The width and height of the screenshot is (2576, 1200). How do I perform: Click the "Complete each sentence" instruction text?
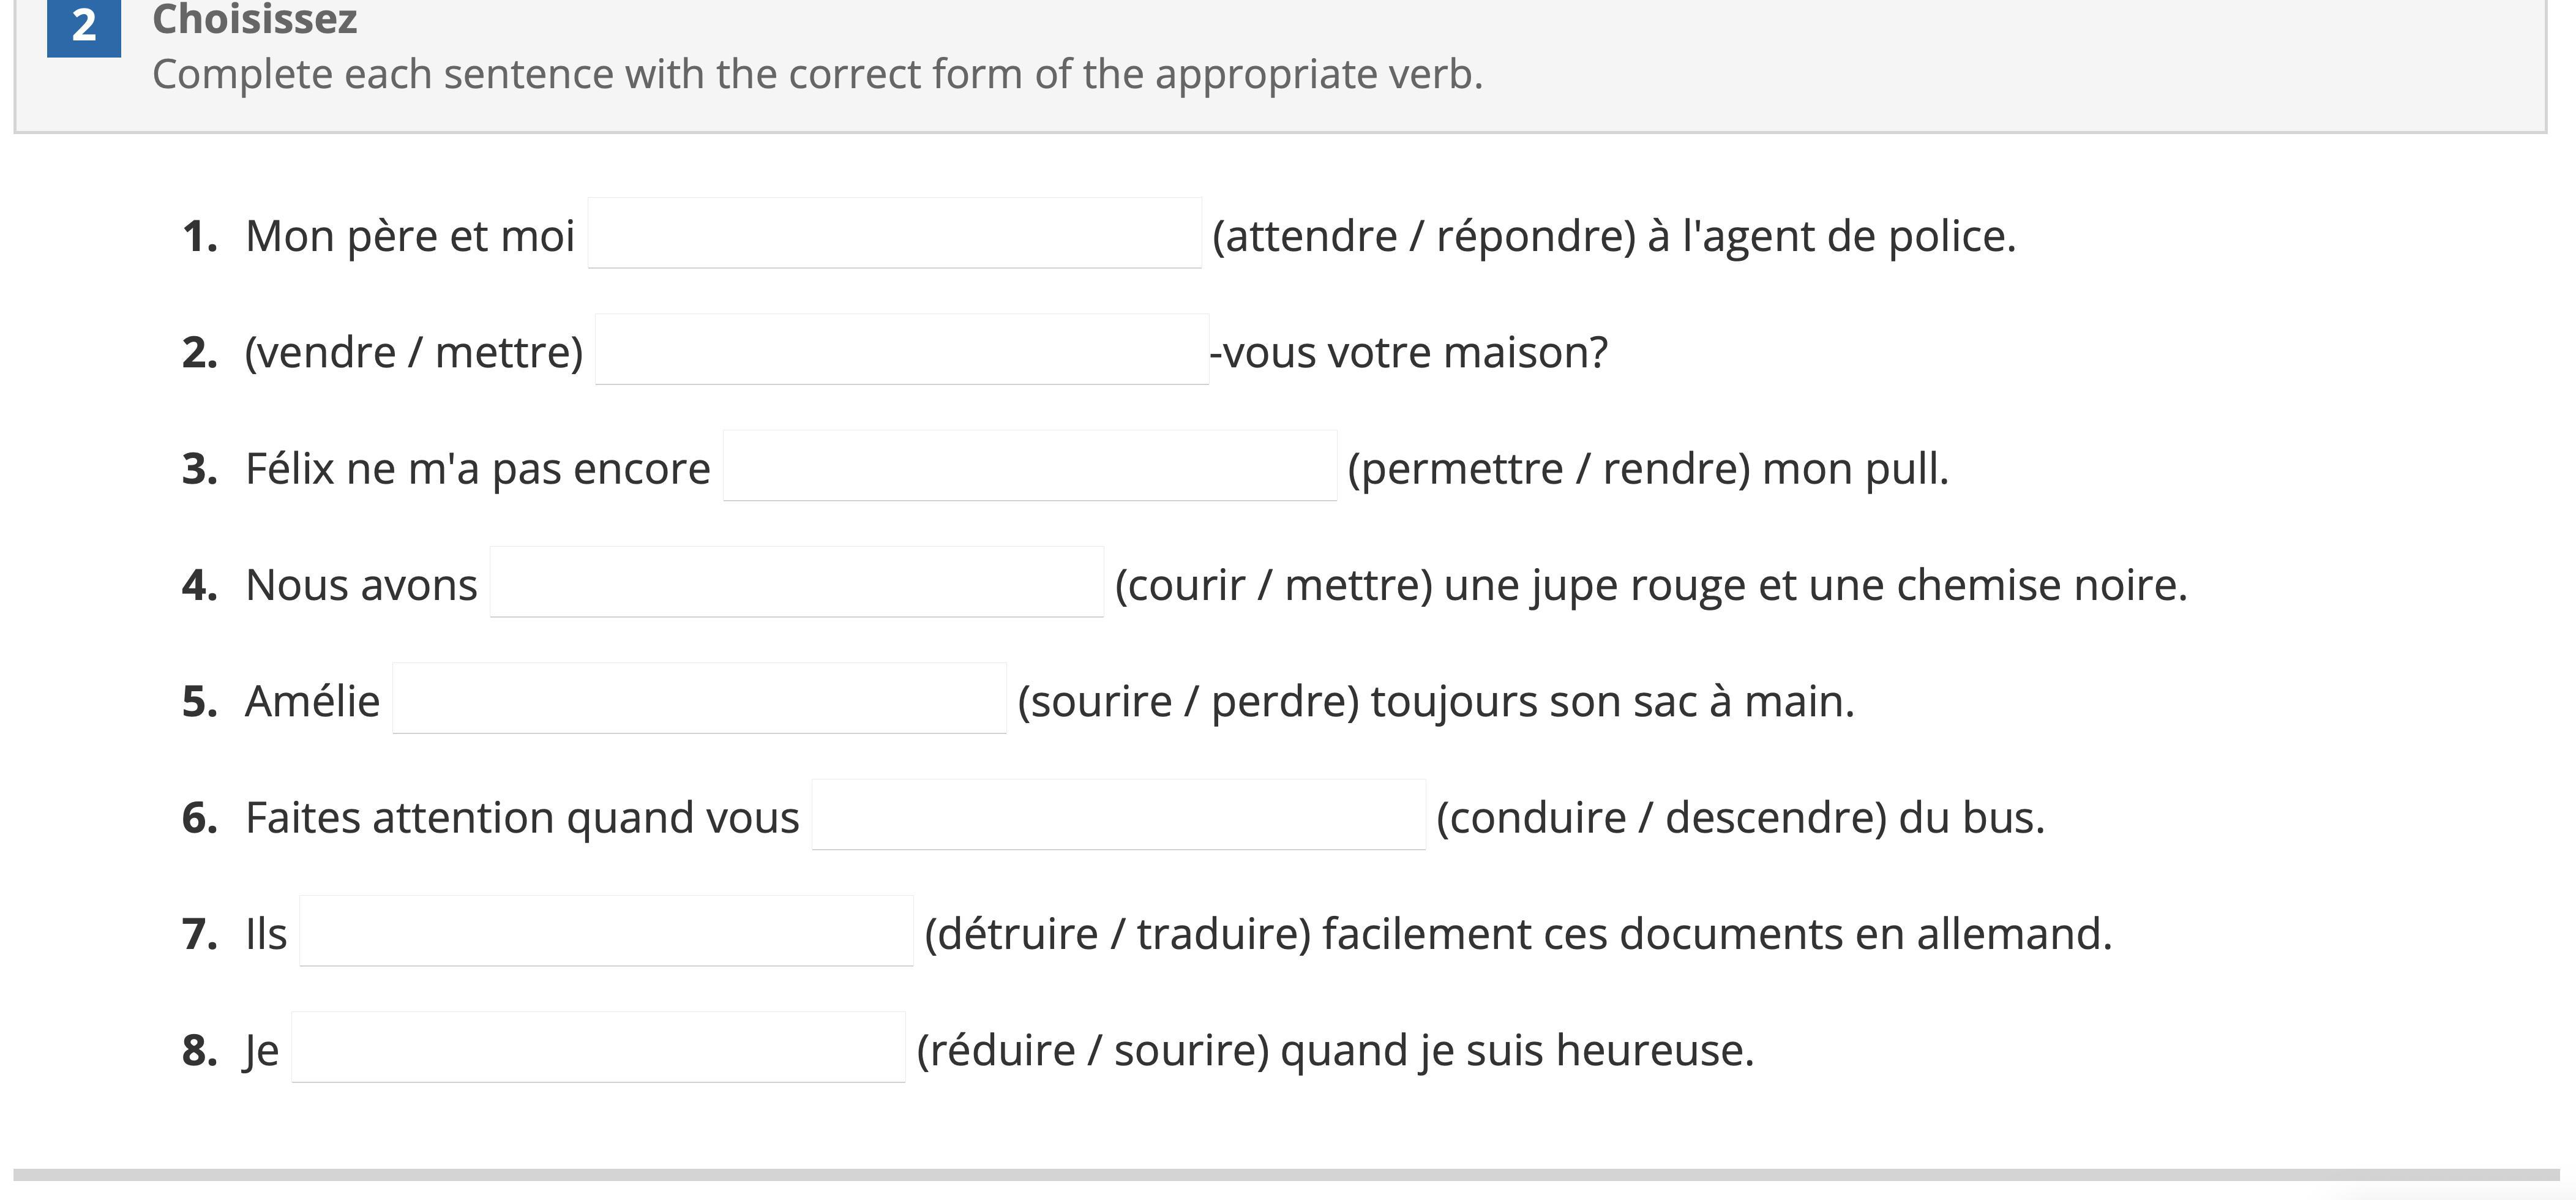(x=816, y=75)
